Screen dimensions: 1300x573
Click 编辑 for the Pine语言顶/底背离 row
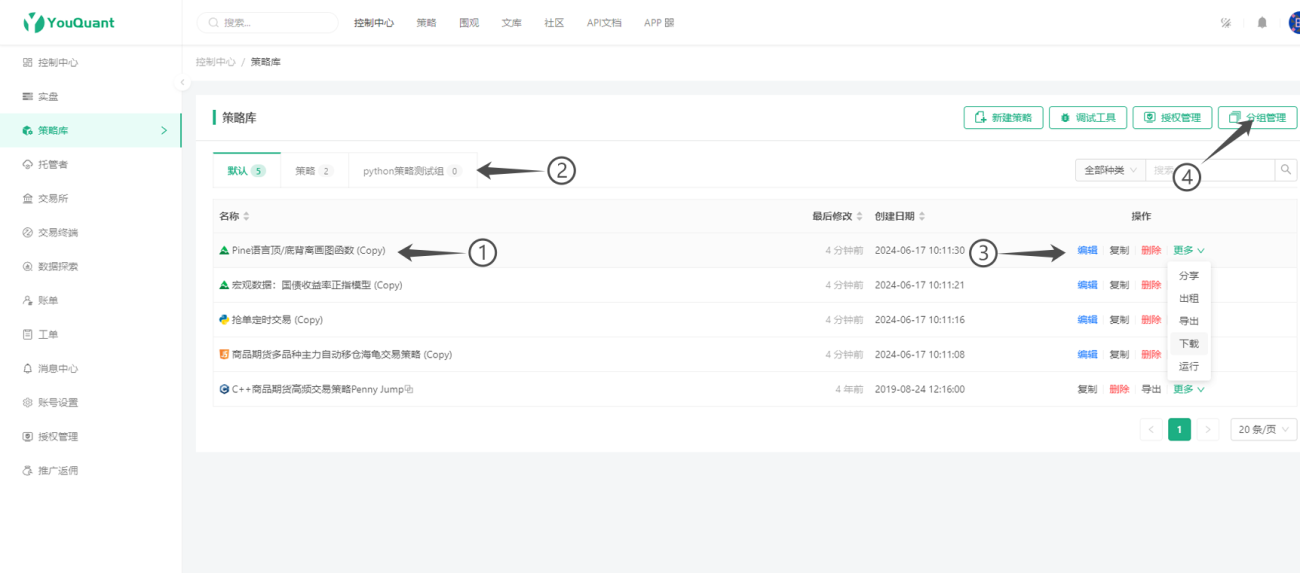1087,251
